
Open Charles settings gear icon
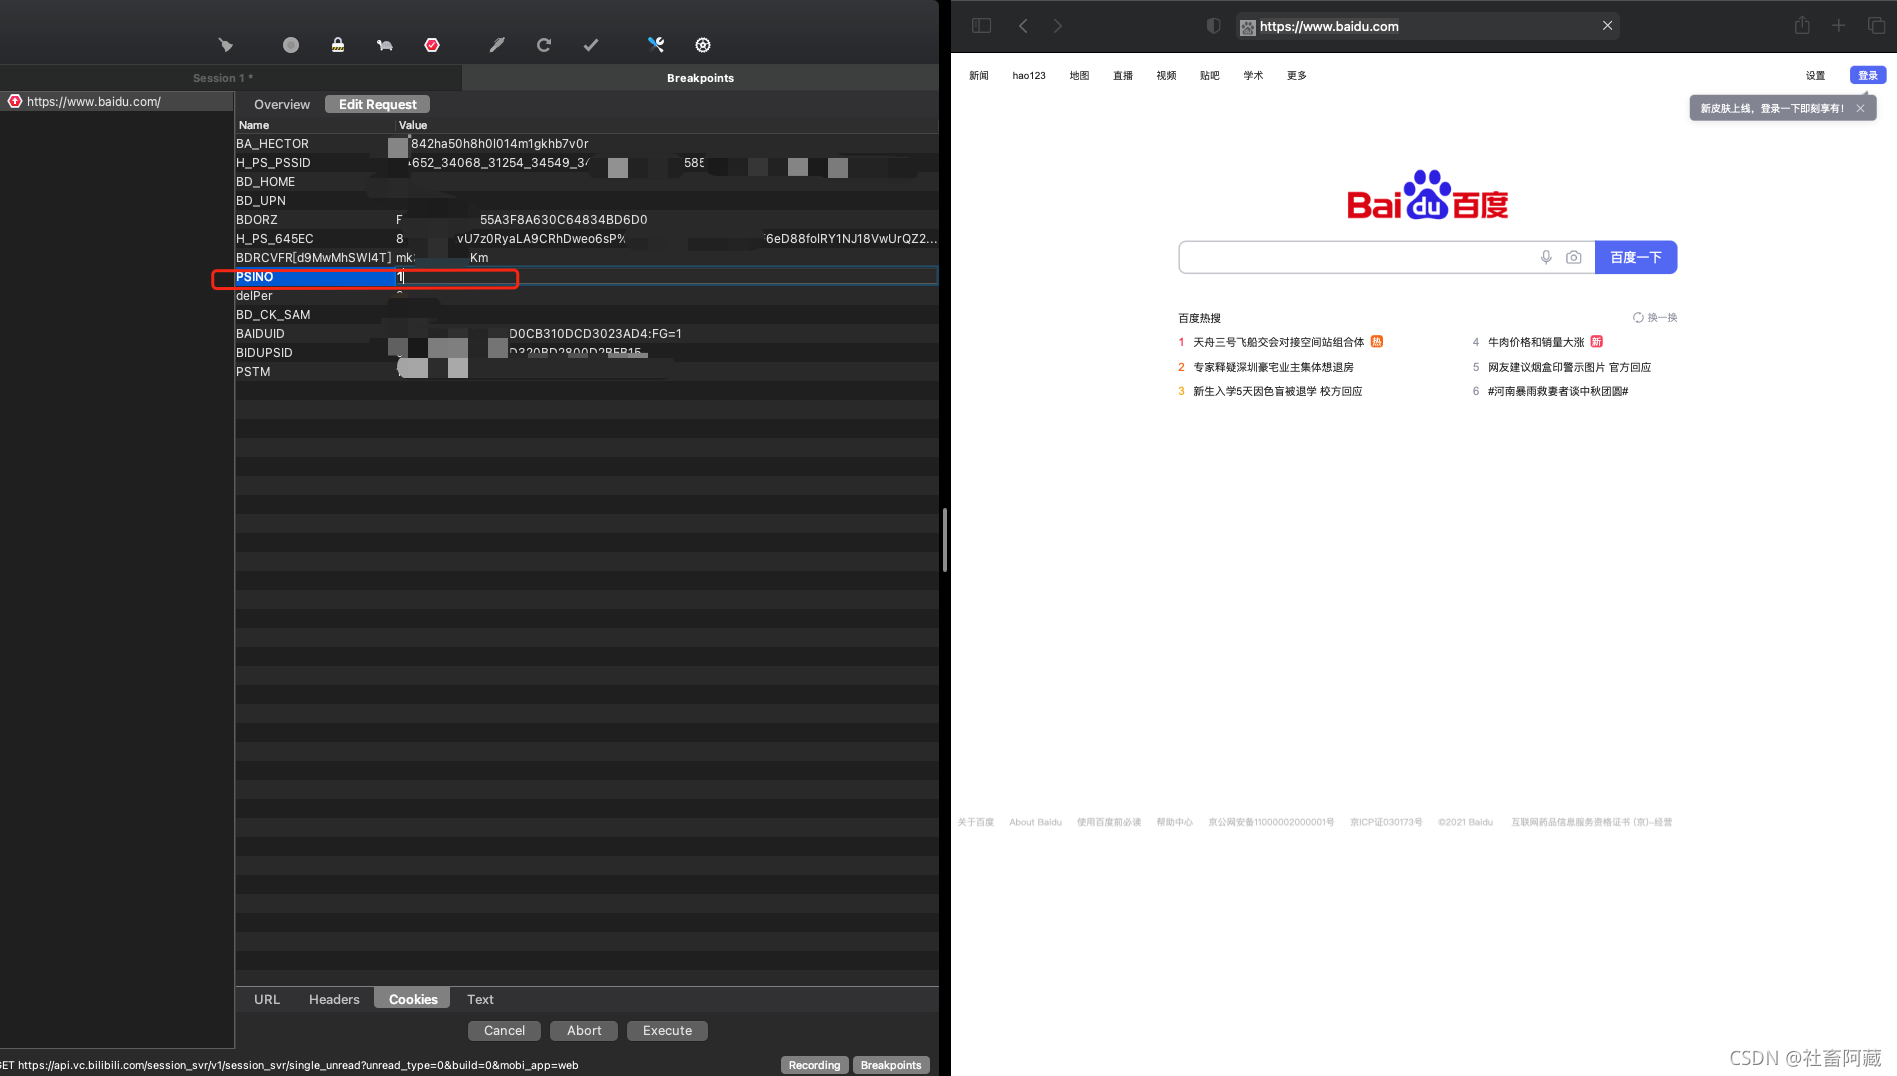coord(703,45)
